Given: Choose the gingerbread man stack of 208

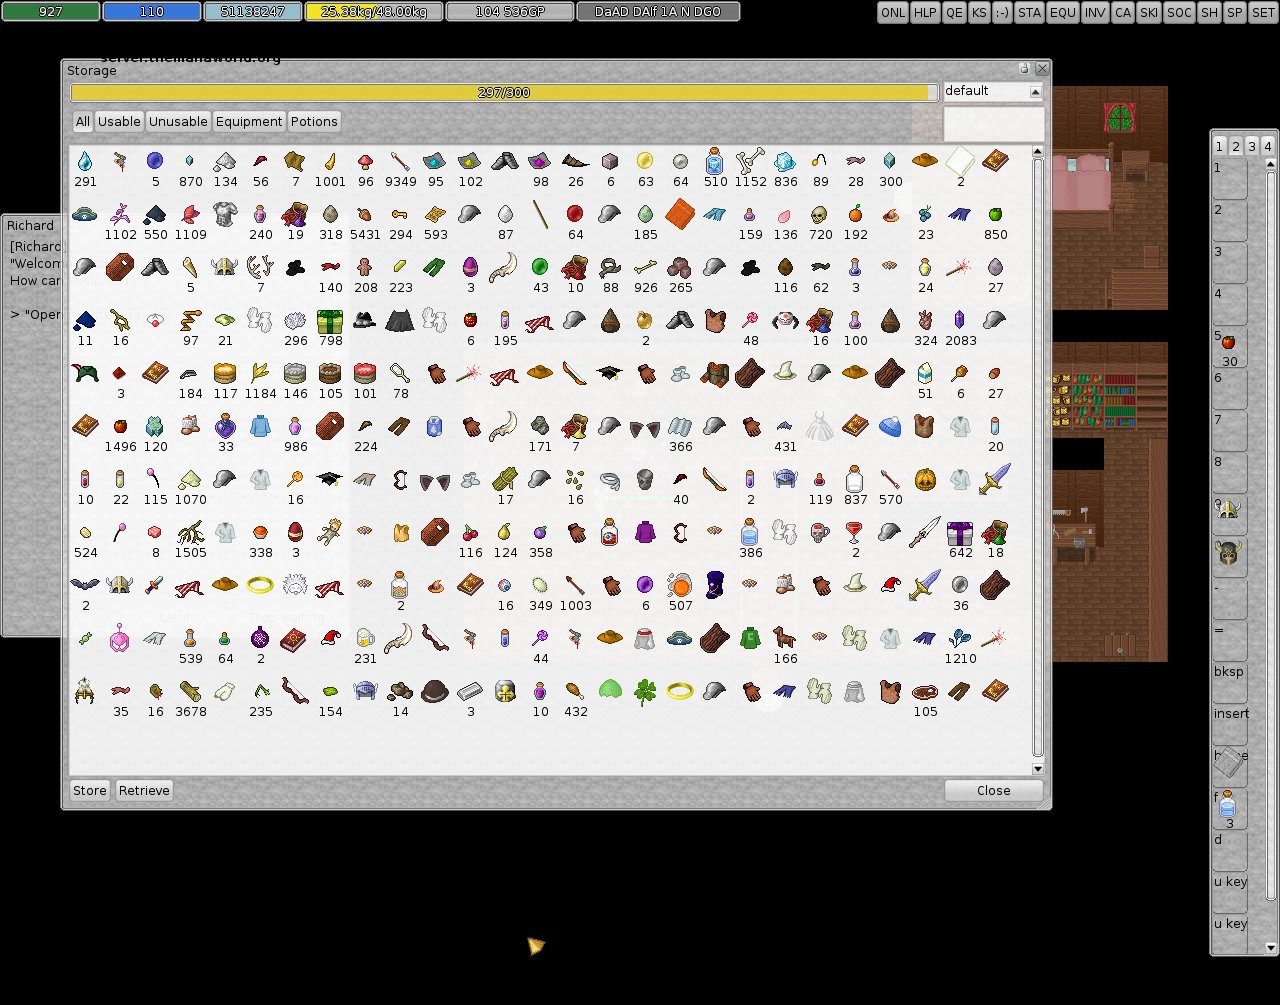Looking at the screenshot, I should pyautogui.click(x=365, y=267).
